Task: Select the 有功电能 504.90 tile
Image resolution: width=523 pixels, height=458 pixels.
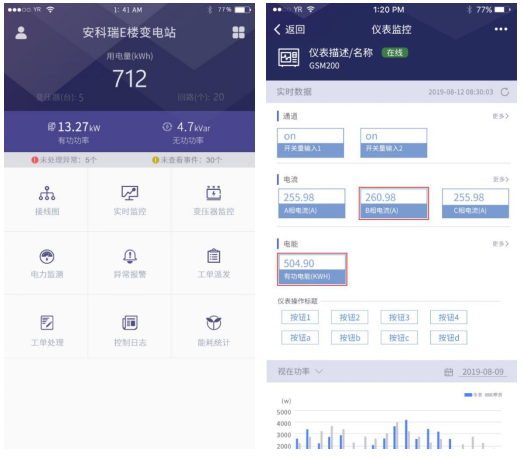Action: click(x=312, y=269)
